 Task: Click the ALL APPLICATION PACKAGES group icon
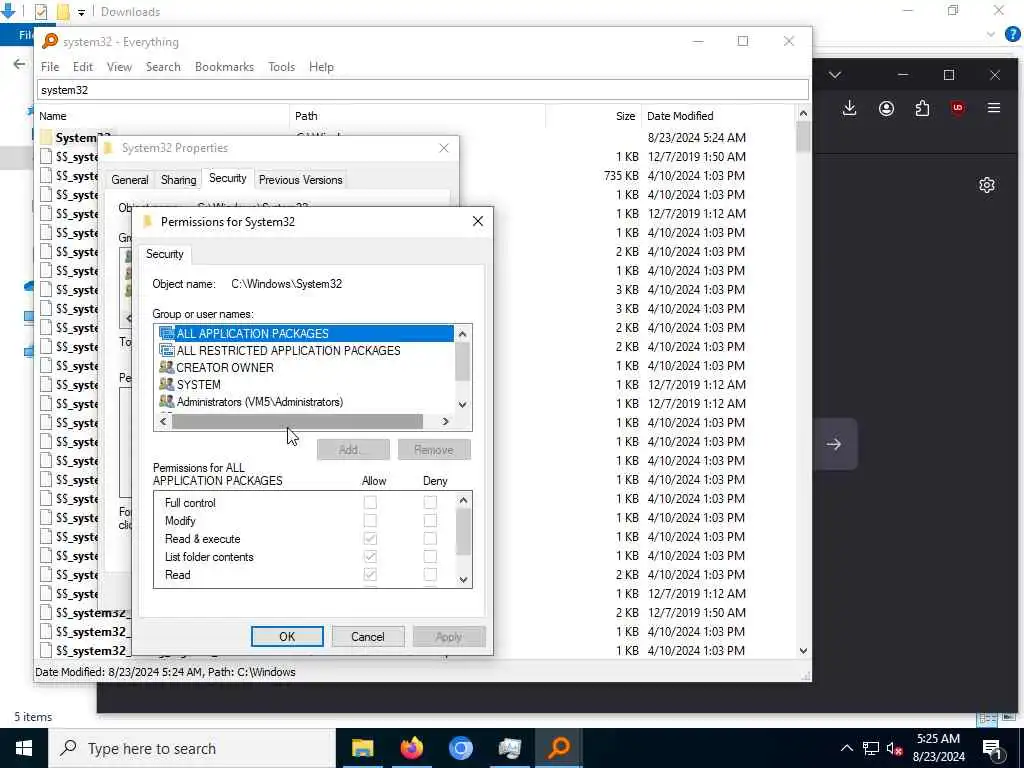point(167,334)
